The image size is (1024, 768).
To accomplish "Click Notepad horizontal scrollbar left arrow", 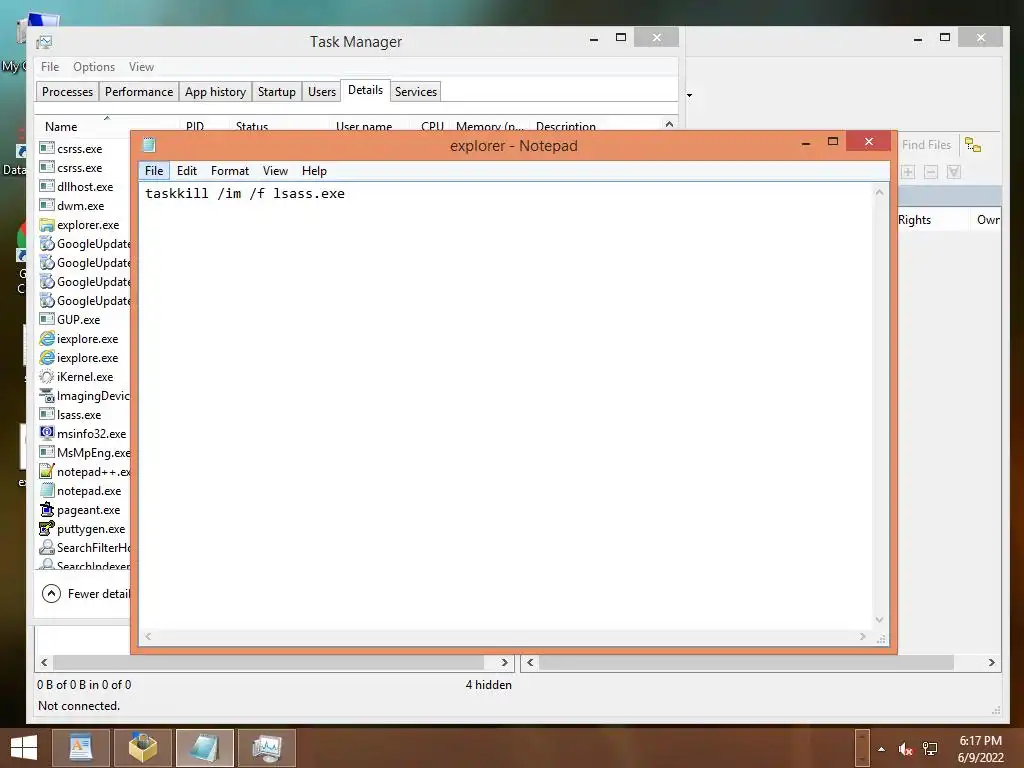I will (148, 636).
